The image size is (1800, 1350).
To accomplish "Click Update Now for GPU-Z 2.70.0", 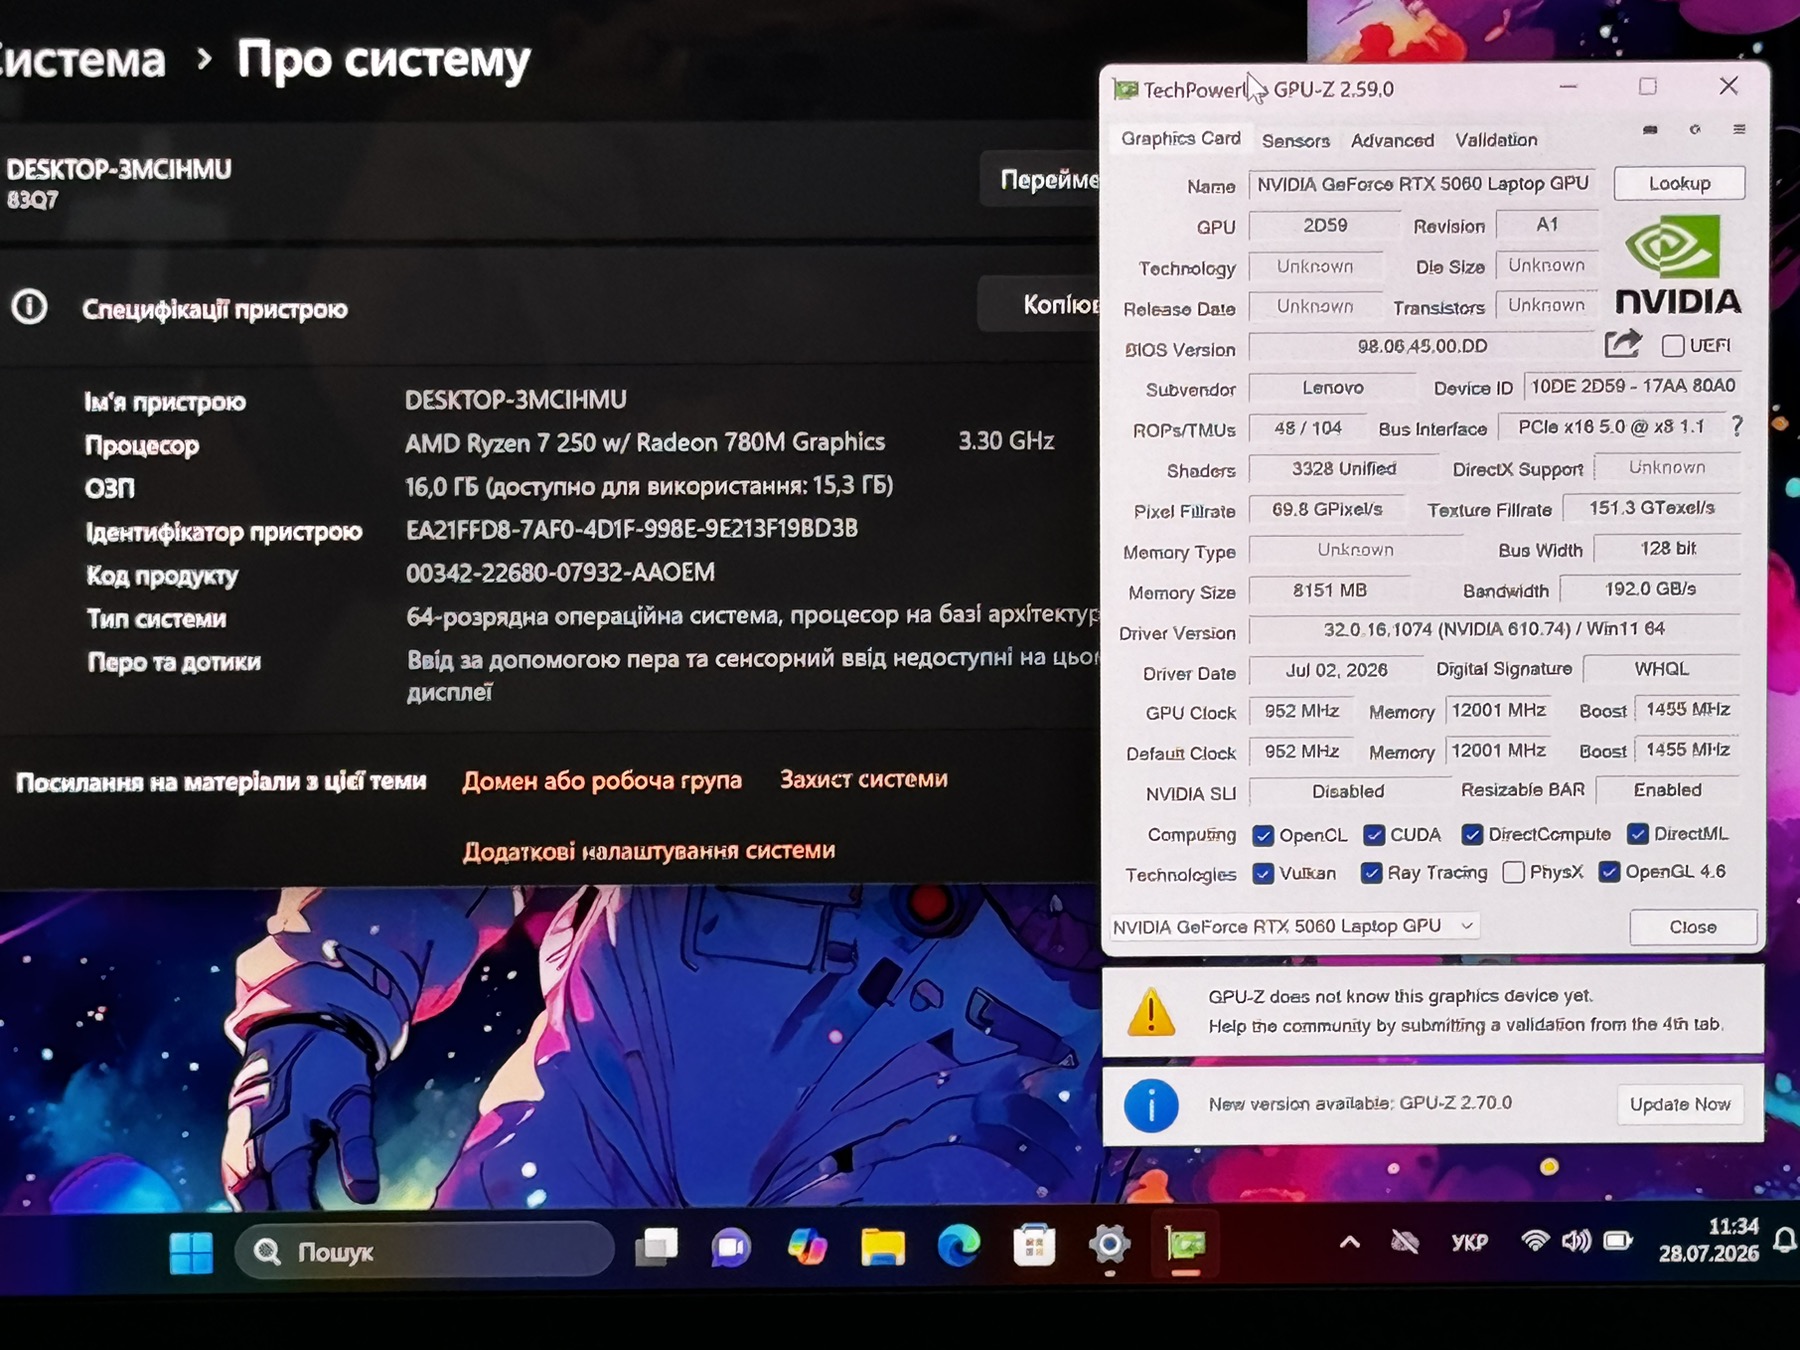I will (x=1680, y=1104).
